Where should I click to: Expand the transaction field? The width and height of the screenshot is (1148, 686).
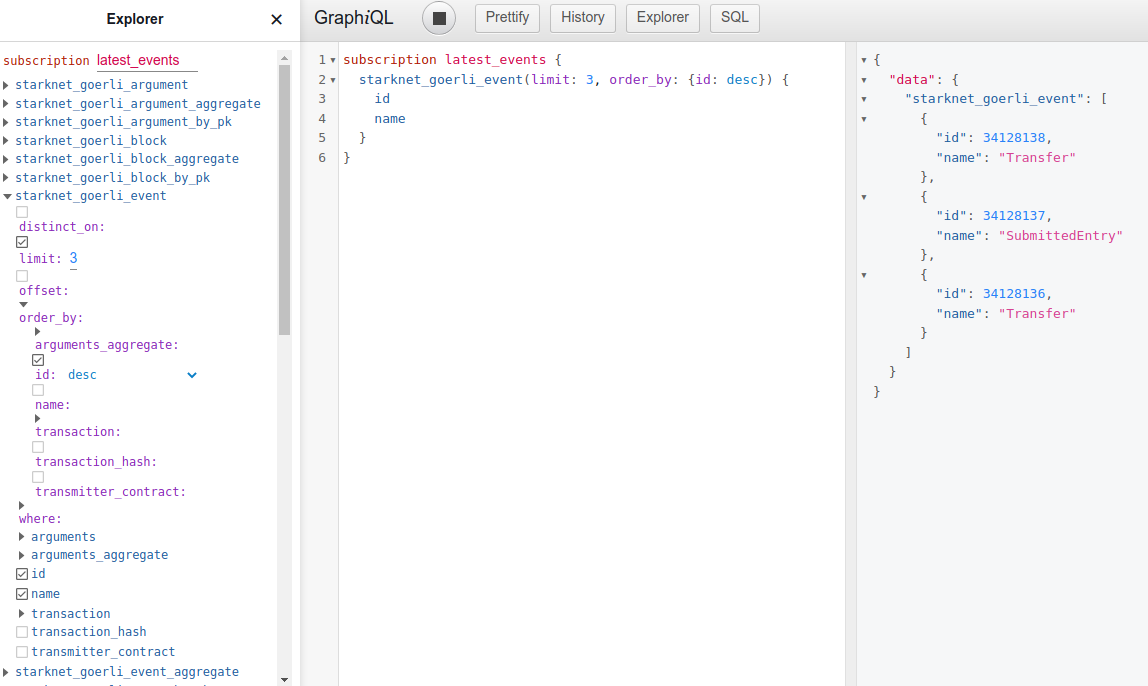point(21,614)
